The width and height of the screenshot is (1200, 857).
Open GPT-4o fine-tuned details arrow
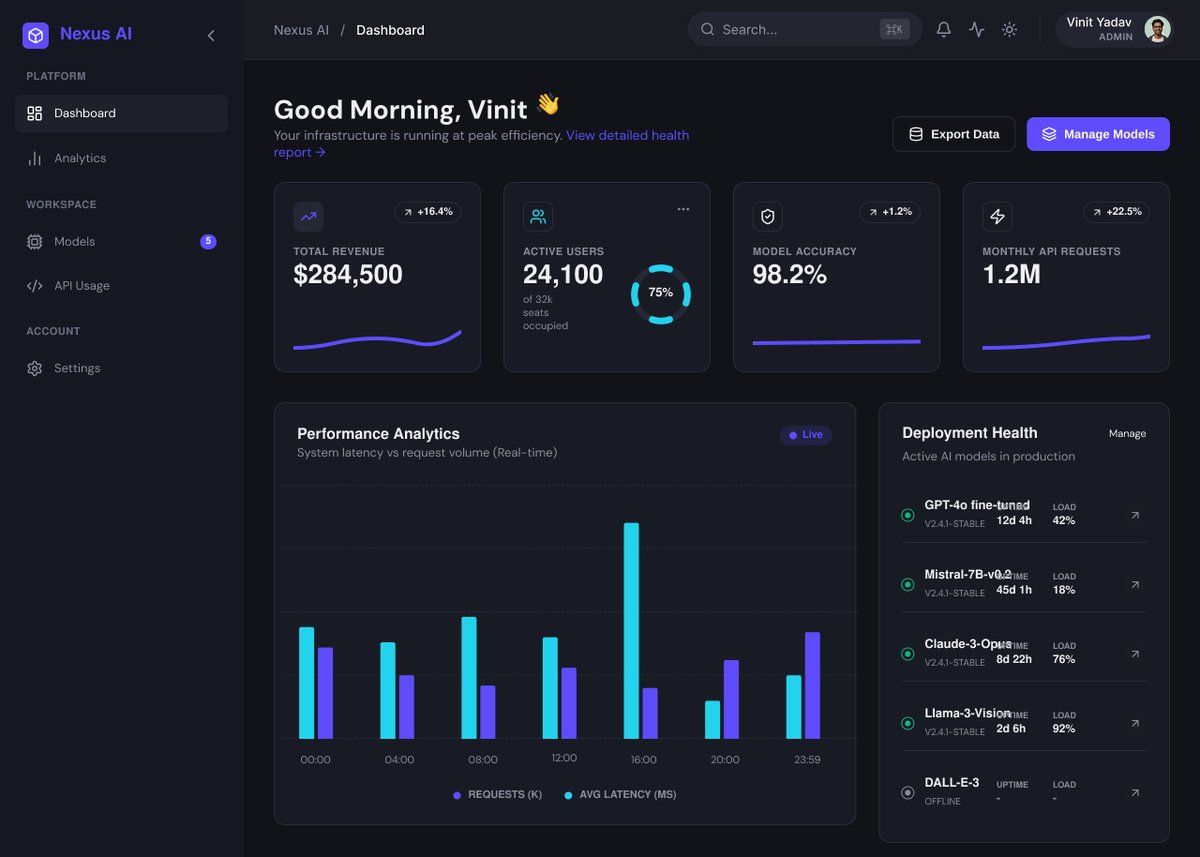tap(1135, 515)
